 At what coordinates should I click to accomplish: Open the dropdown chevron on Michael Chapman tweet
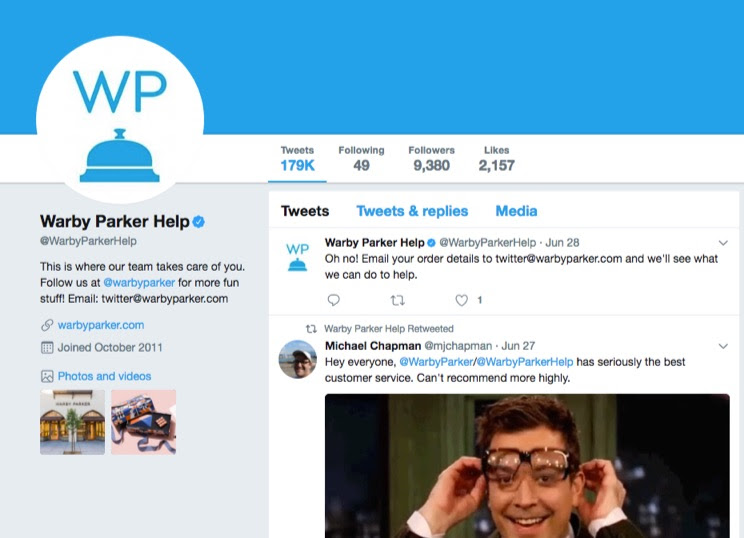pos(723,346)
